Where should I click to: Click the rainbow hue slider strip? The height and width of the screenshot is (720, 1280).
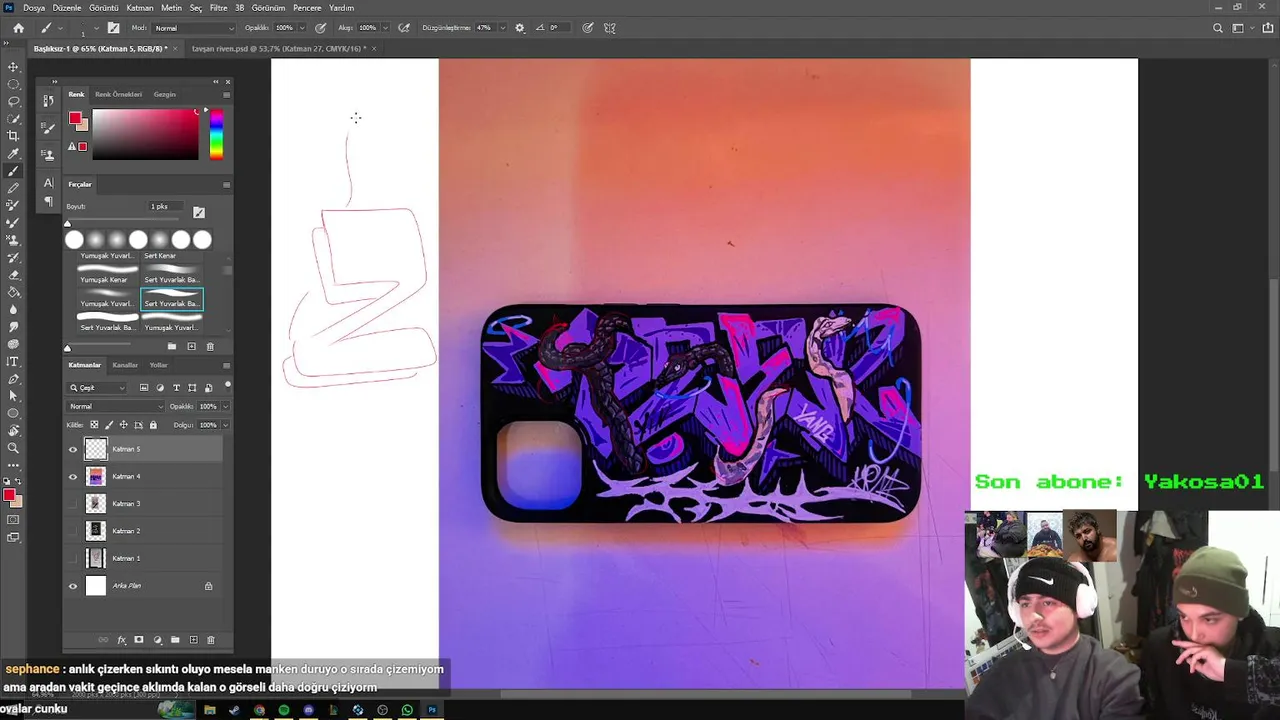pyautogui.click(x=216, y=134)
